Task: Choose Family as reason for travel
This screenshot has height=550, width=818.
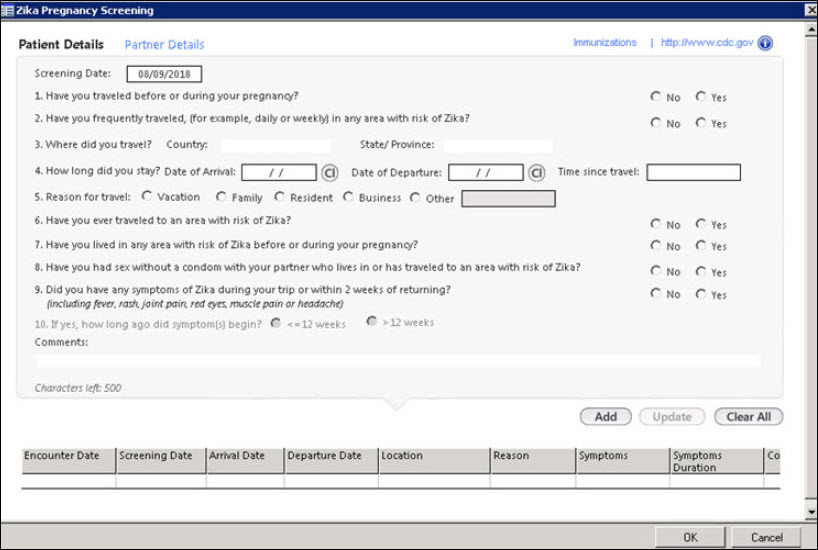Action: click(221, 197)
